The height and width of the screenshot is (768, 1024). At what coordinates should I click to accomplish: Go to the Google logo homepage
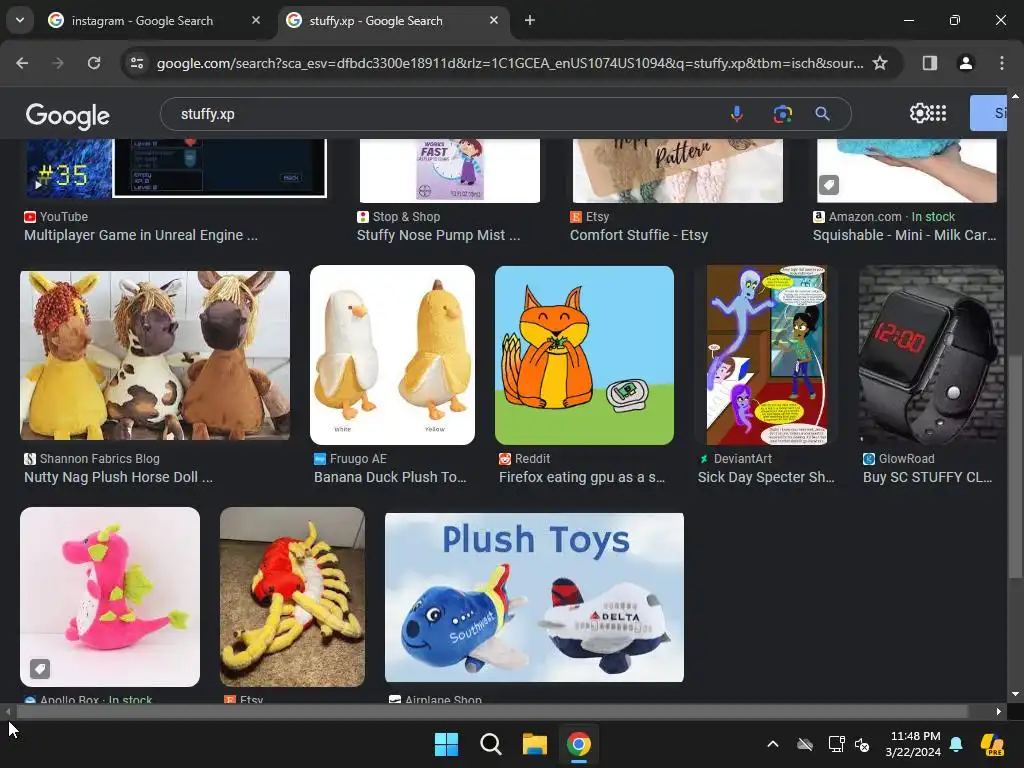(x=67, y=115)
